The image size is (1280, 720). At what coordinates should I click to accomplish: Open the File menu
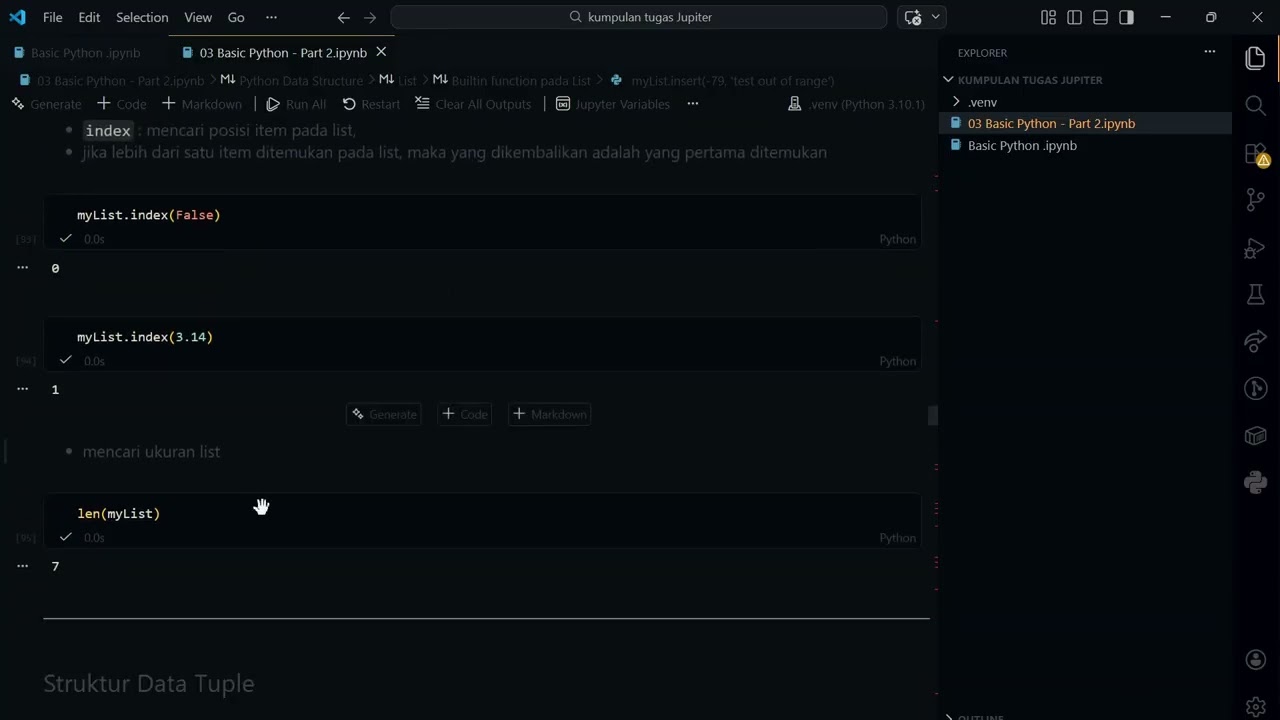pyautogui.click(x=52, y=17)
